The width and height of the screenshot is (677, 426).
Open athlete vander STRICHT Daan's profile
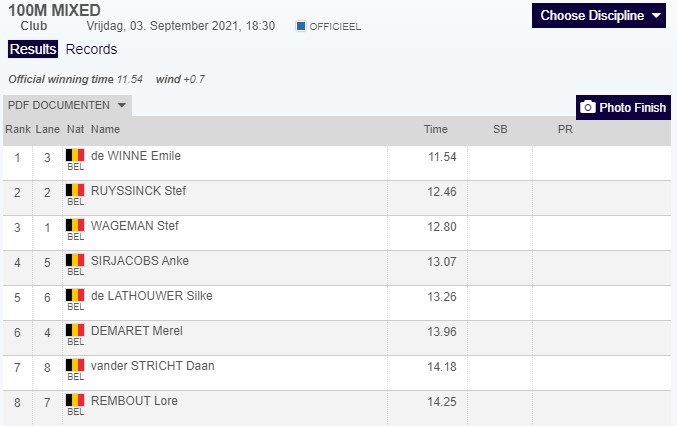(x=152, y=366)
